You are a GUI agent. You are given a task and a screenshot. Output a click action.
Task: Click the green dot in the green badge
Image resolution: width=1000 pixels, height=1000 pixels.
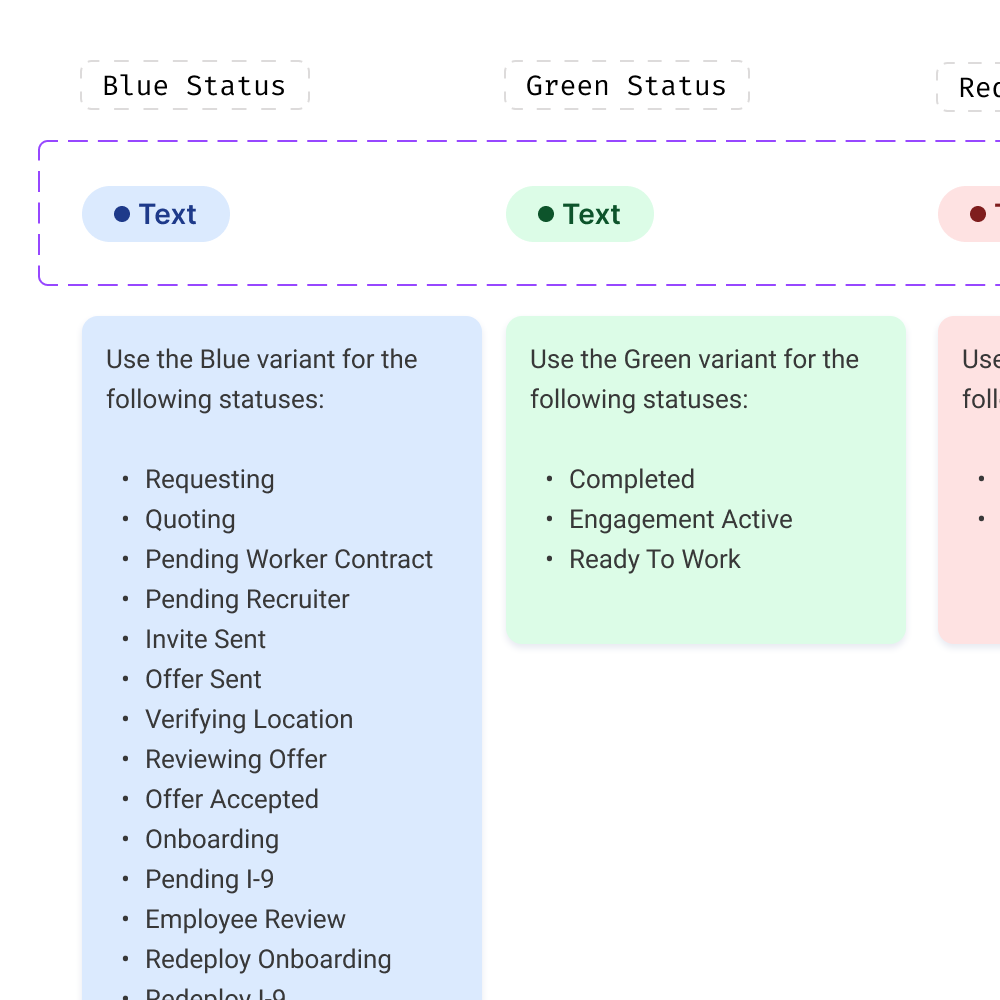pyautogui.click(x=546, y=214)
